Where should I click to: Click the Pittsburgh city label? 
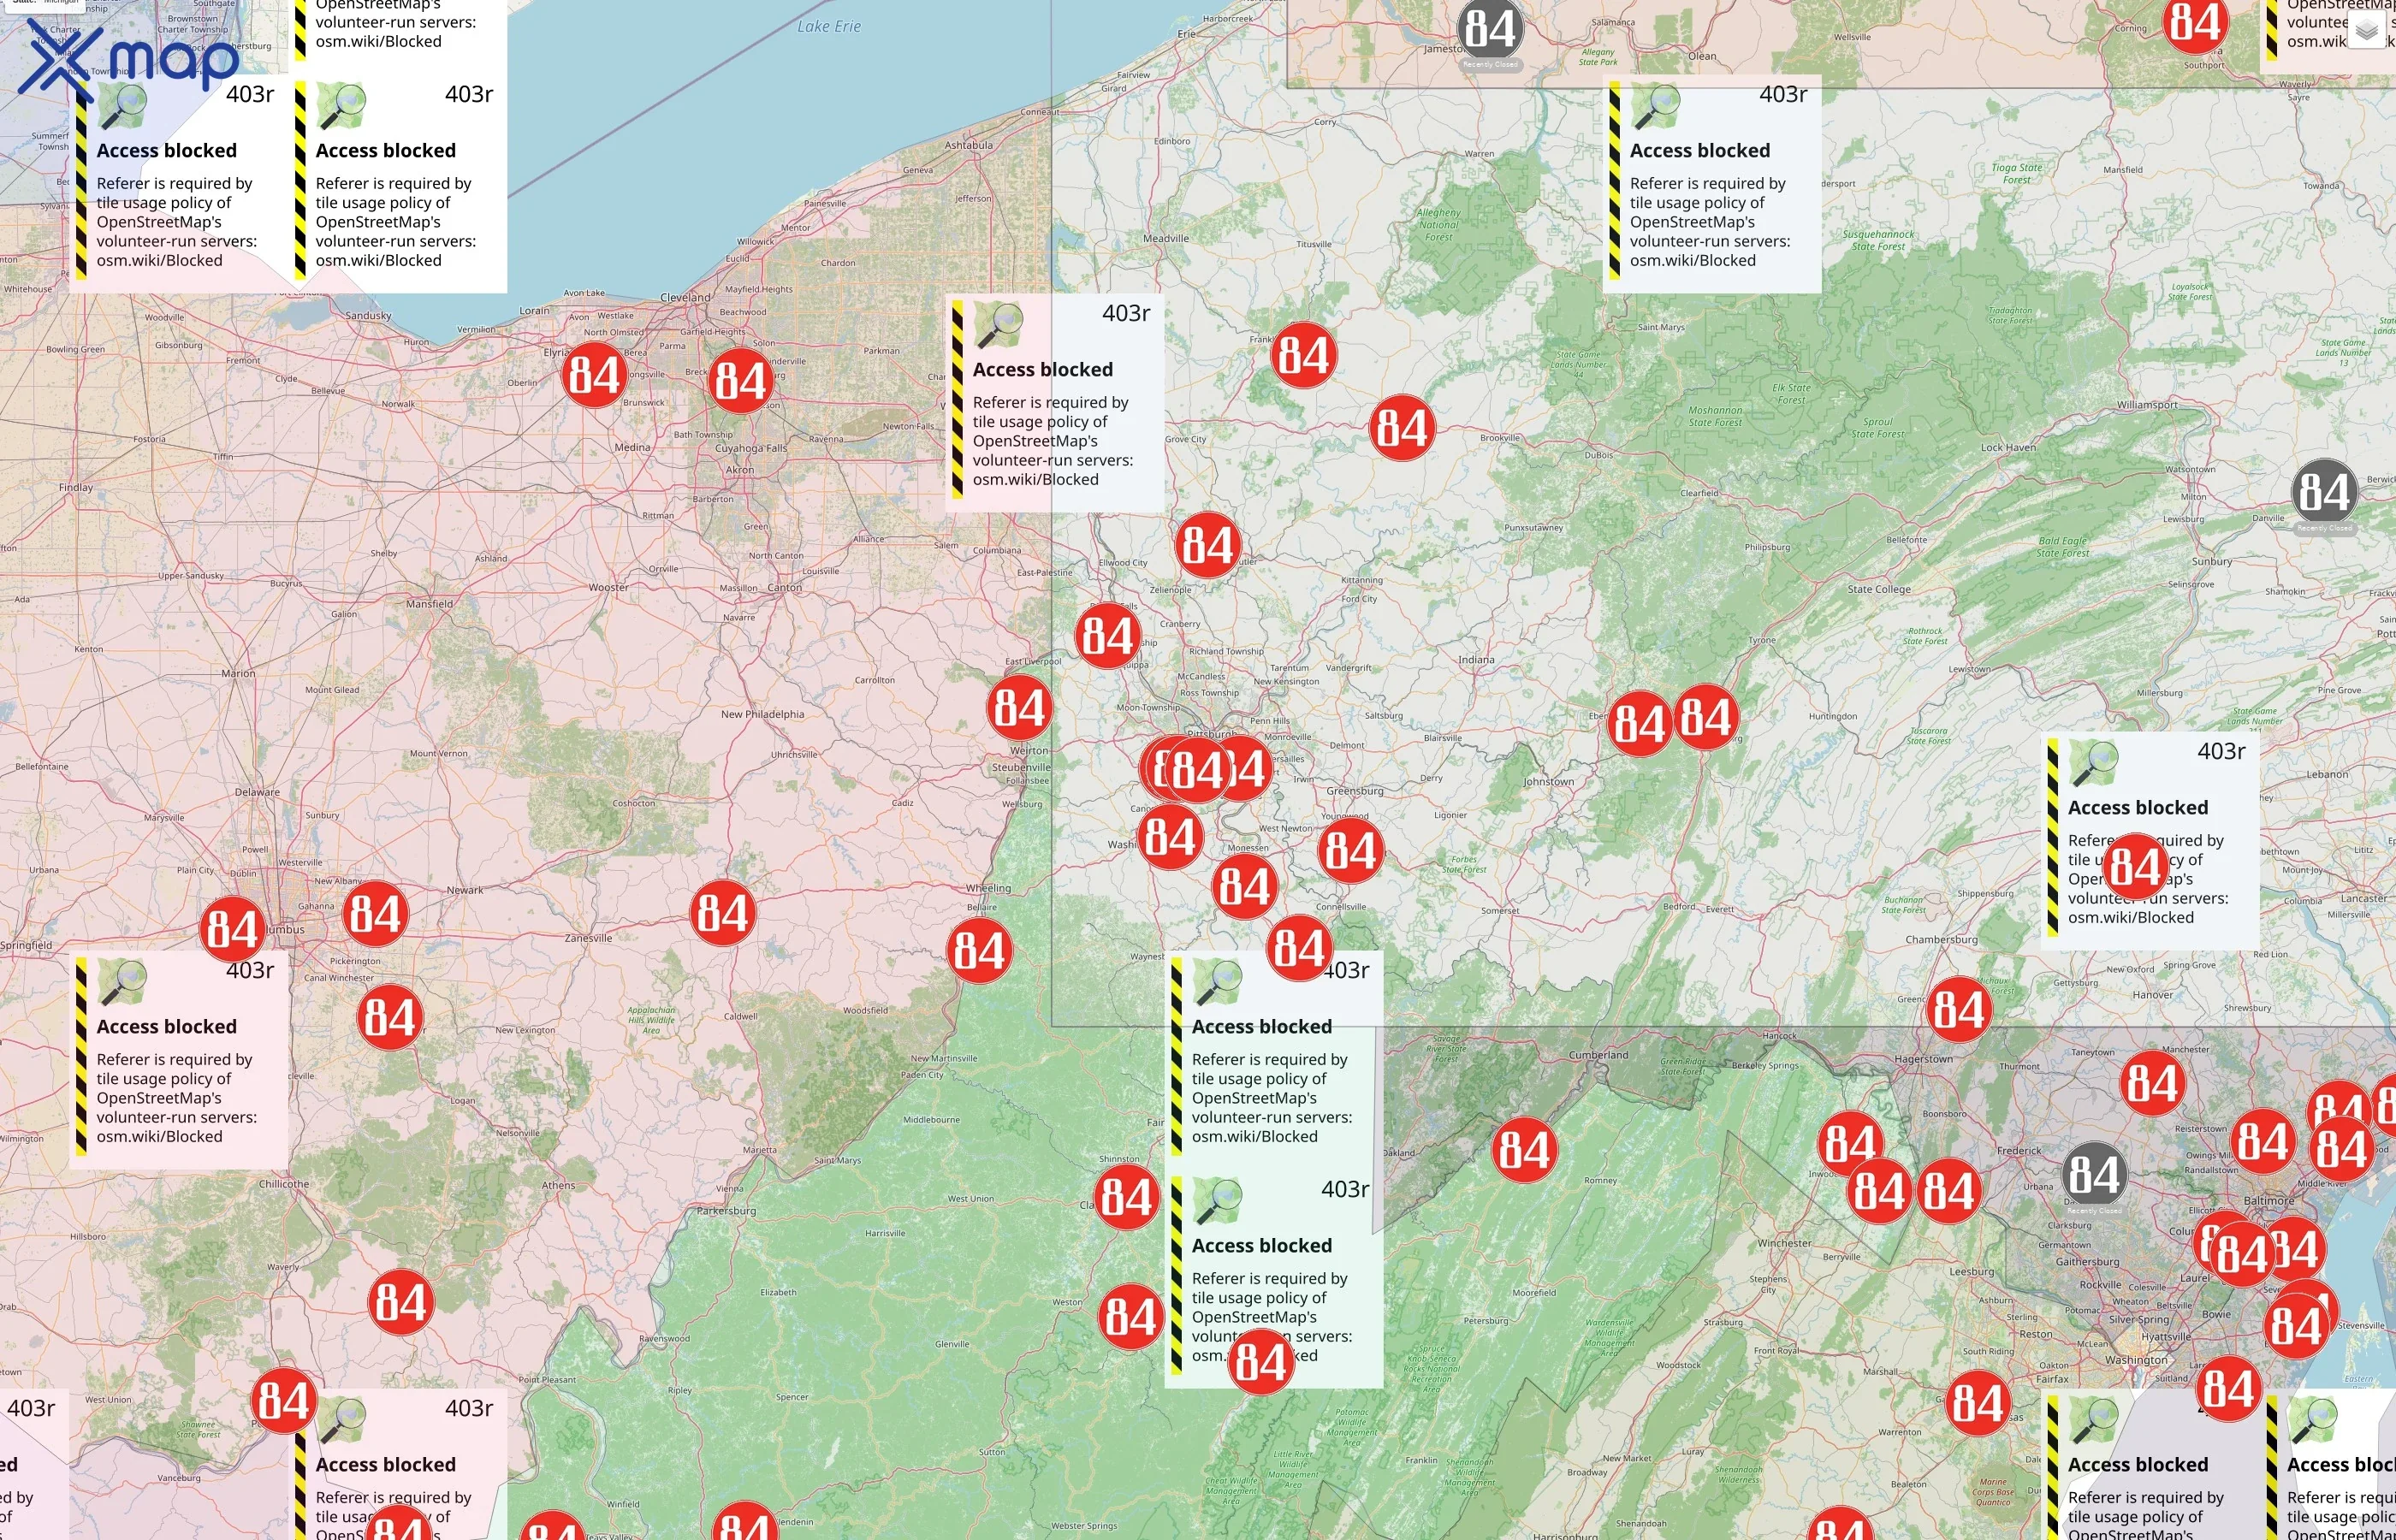pos(1210,734)
